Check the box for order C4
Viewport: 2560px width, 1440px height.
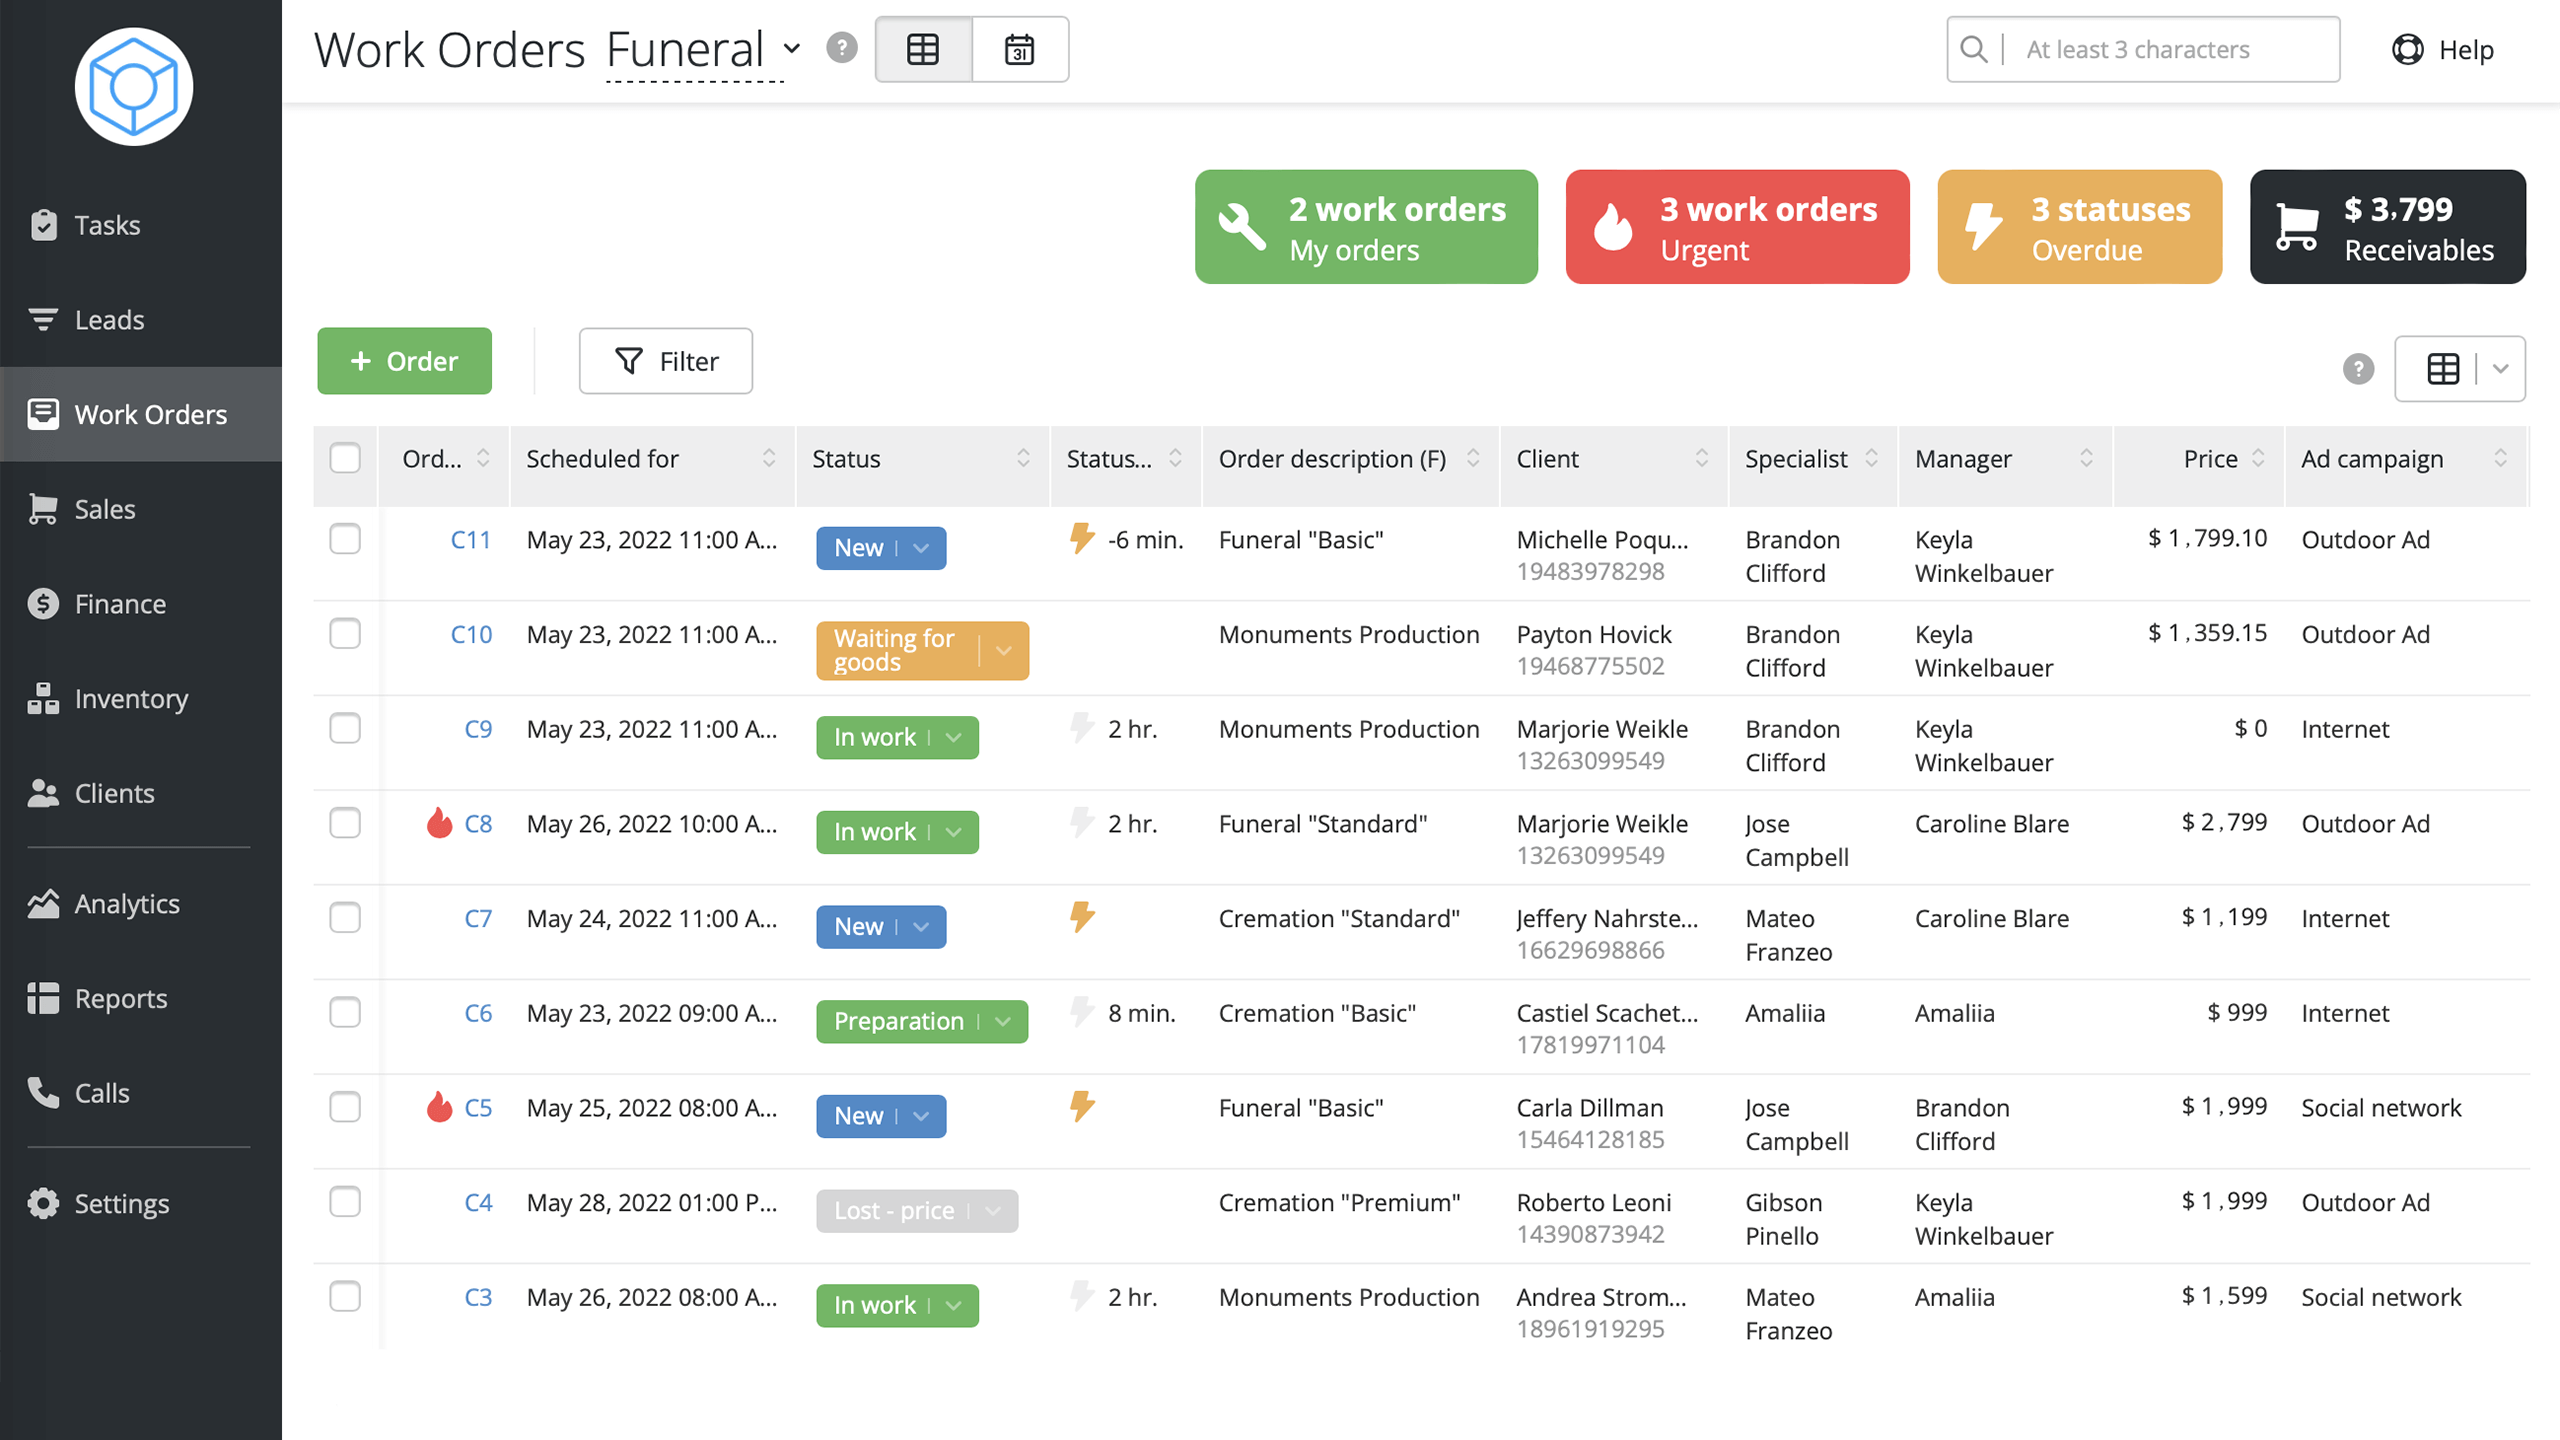pyautogui.click(x=345, y=1201)
